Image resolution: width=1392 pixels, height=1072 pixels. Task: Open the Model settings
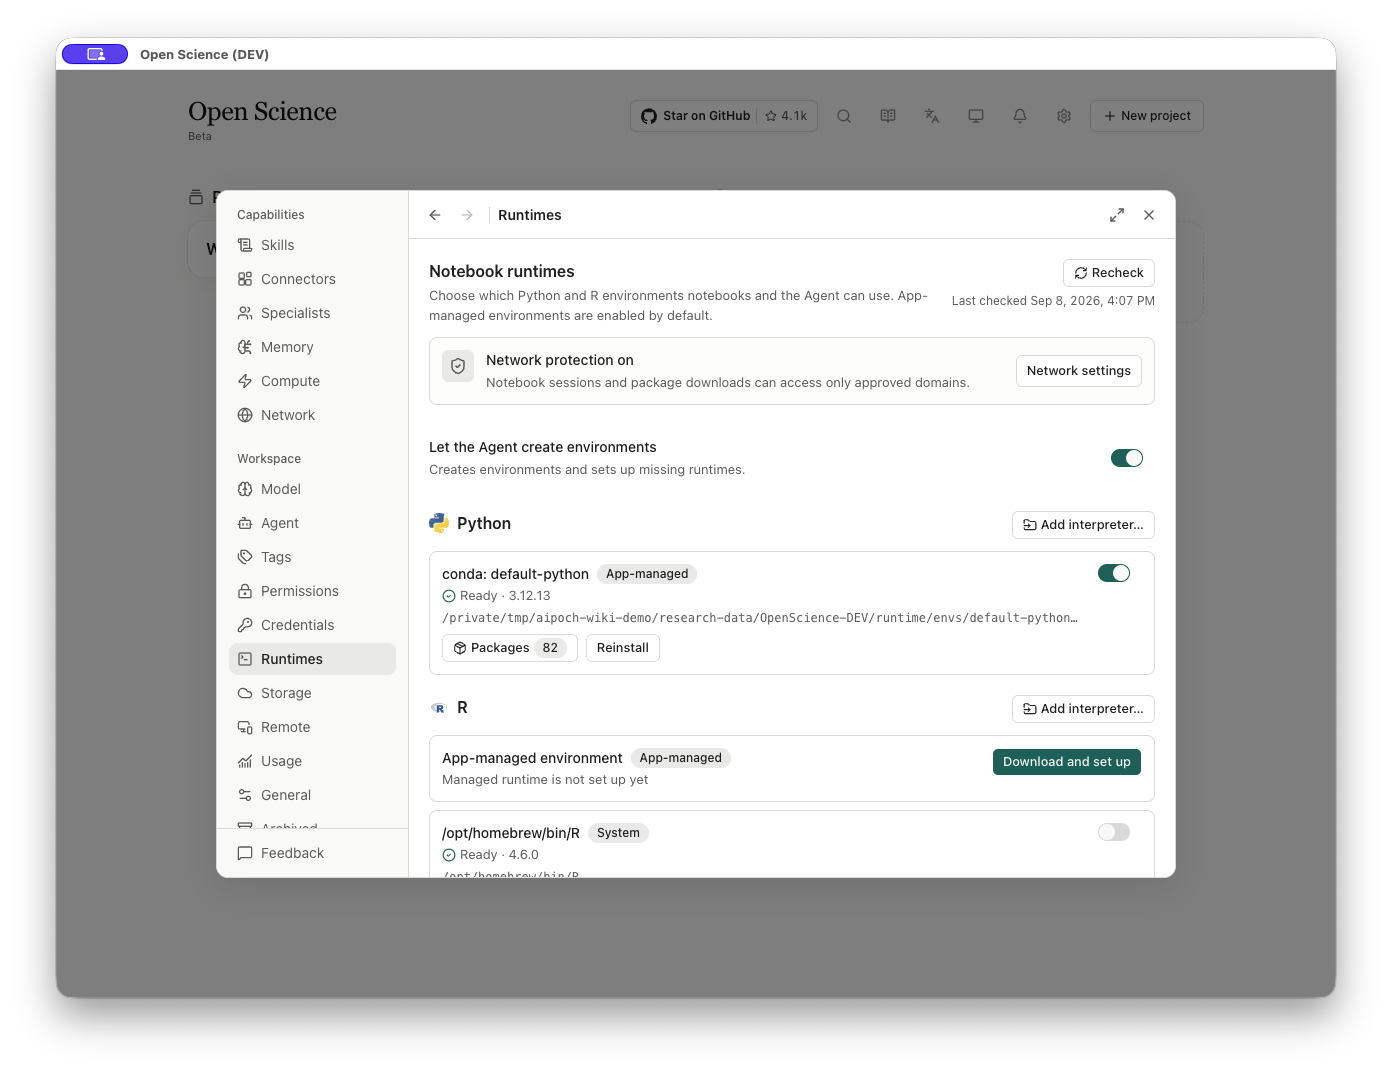pos(312,489)
